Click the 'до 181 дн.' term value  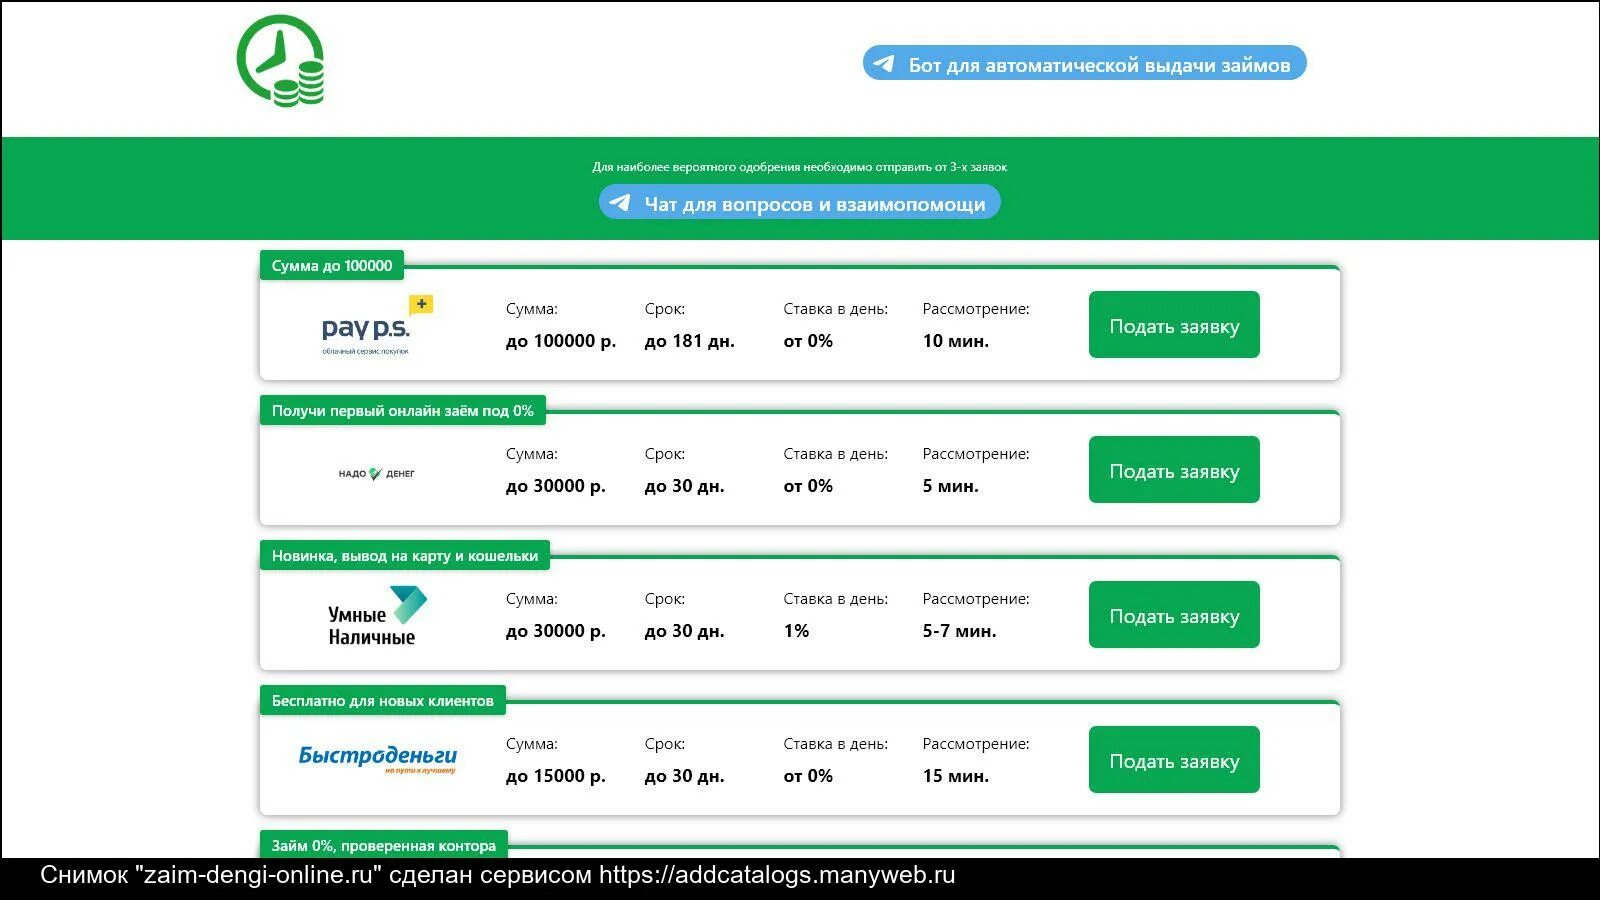point(690,341)
